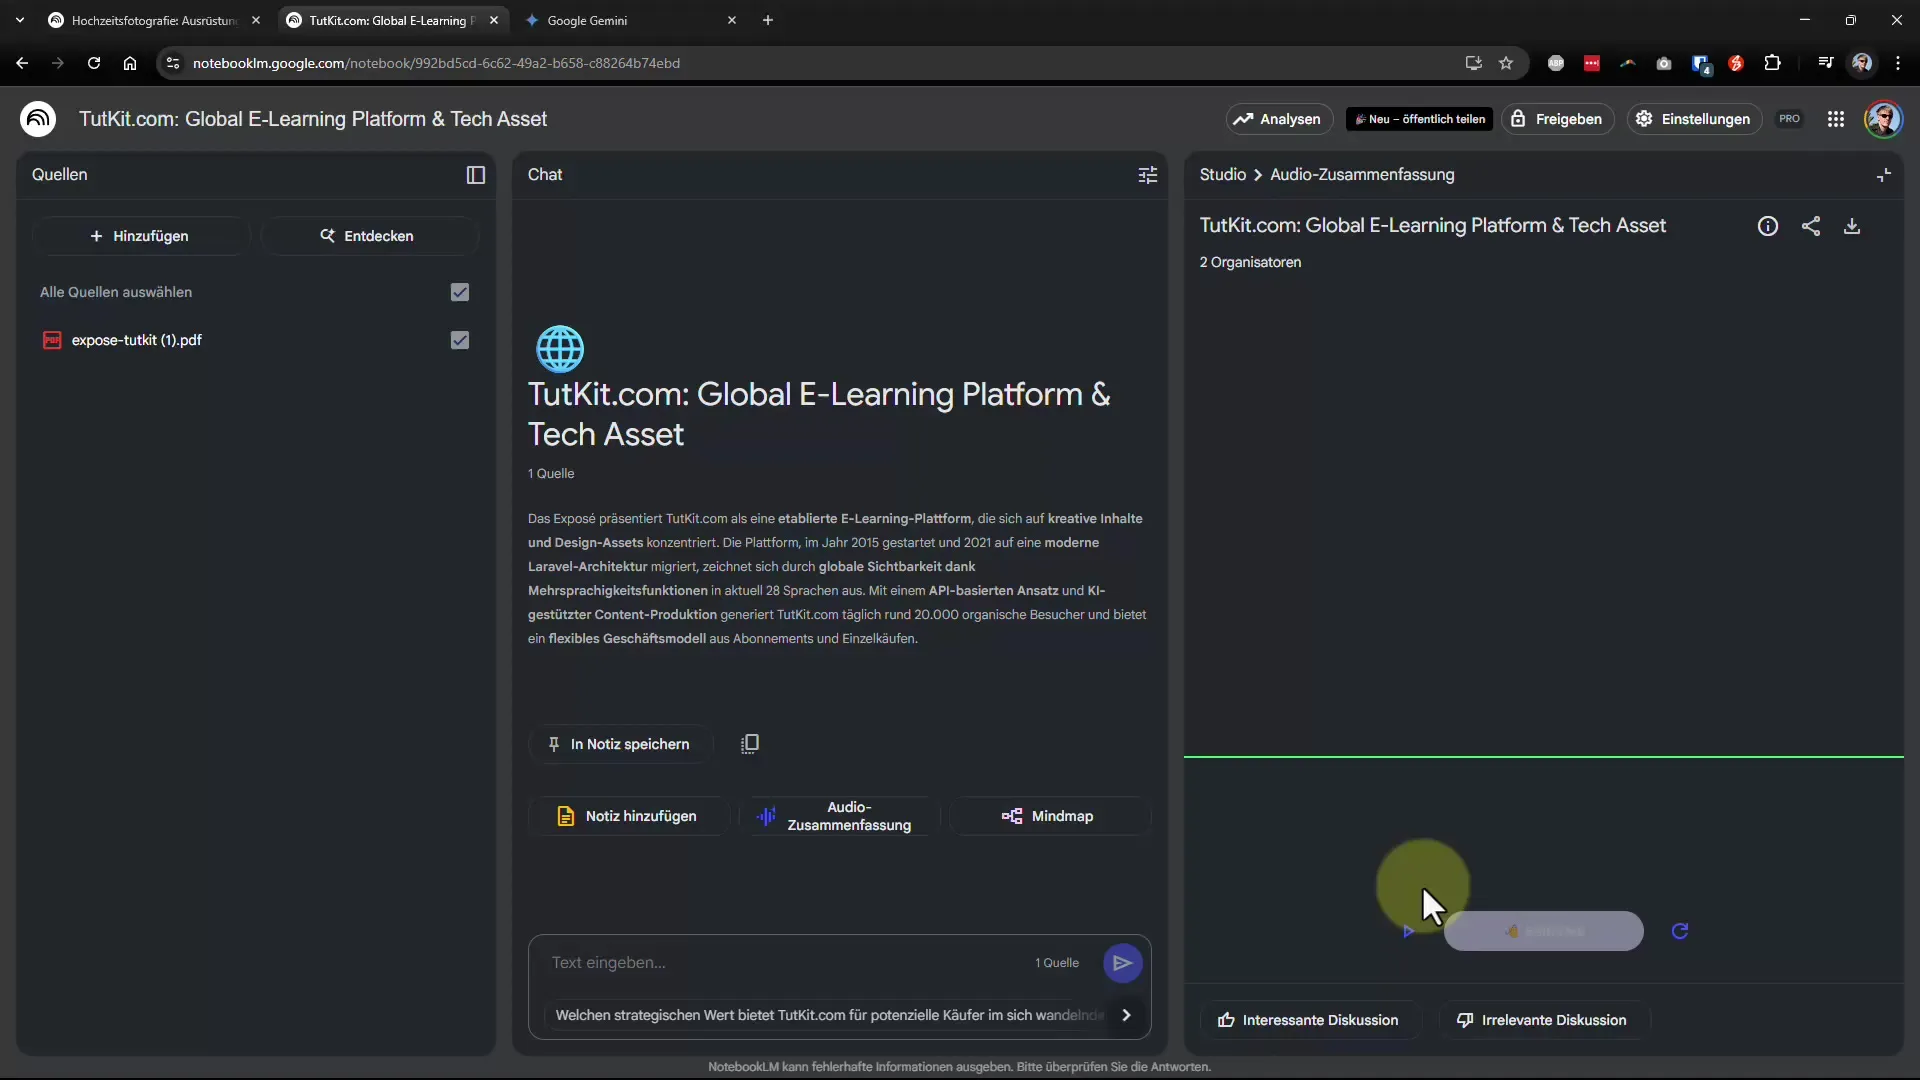Show next suggested question
Image resolution: width=1920 pixels, height=1080 pixels.
click(1127, 1015)
